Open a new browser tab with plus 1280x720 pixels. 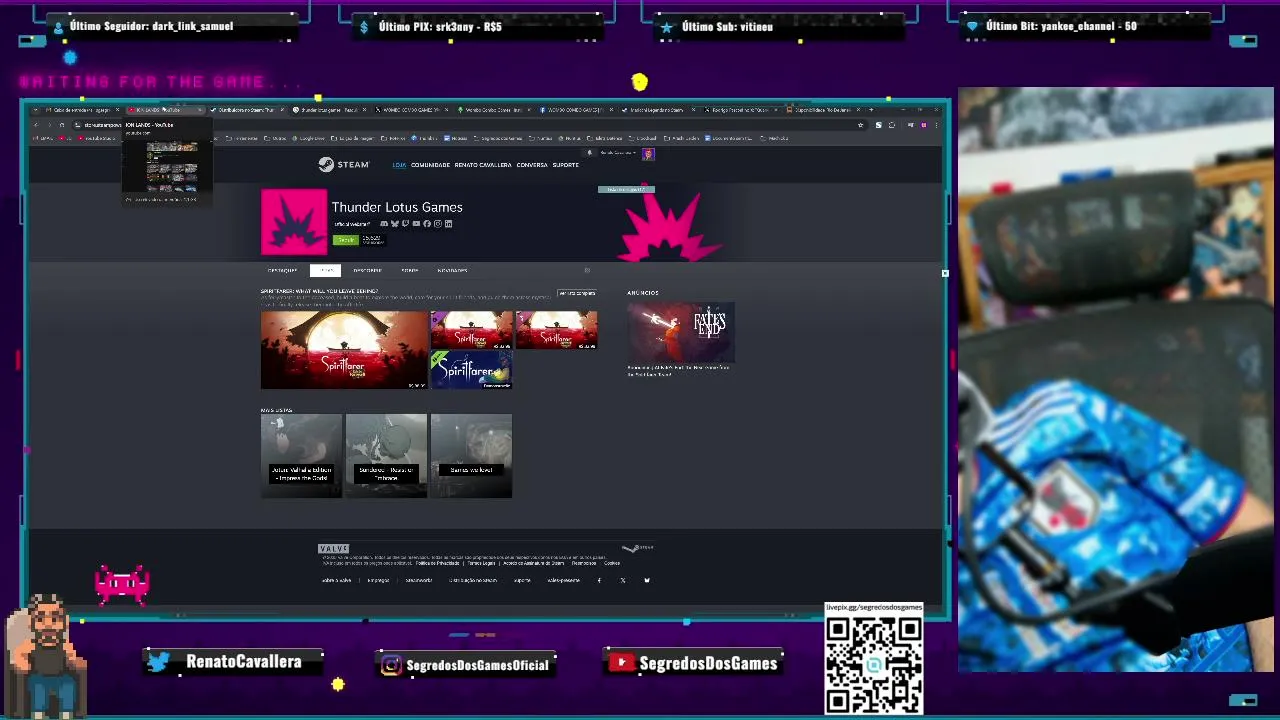[871, 110]
